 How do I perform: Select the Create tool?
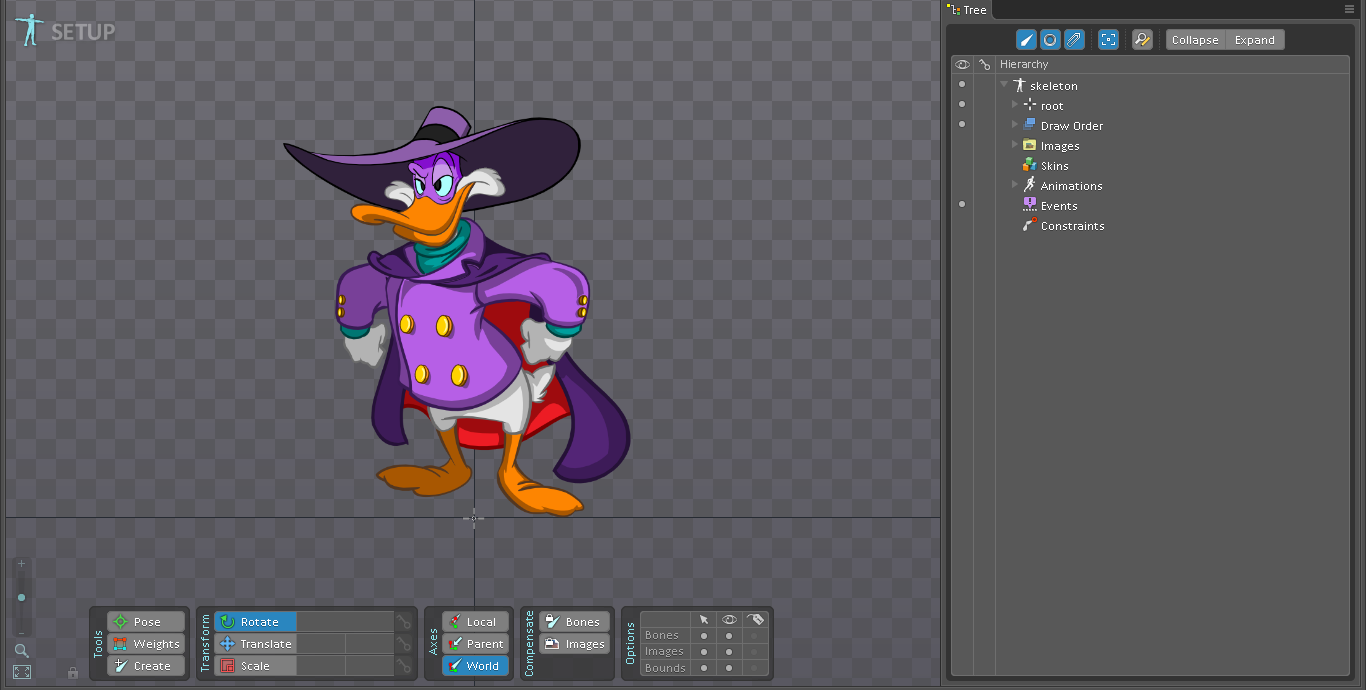(147, 666)
